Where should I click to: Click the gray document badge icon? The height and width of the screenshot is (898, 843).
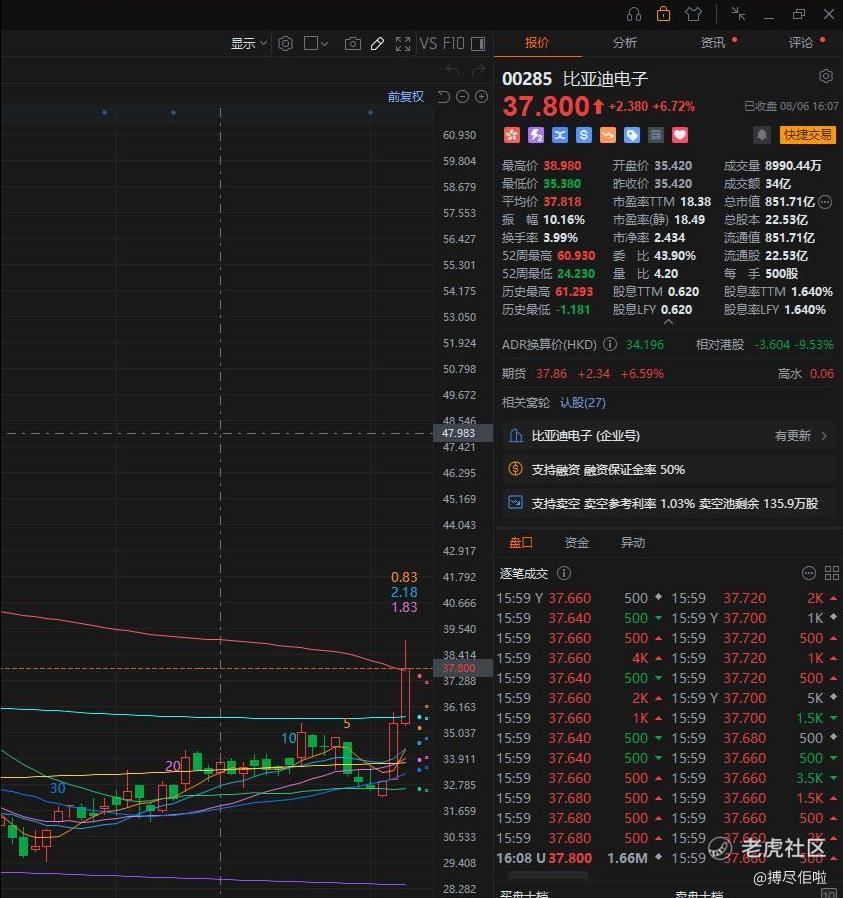pyautogui.click(x=656, y=135)
